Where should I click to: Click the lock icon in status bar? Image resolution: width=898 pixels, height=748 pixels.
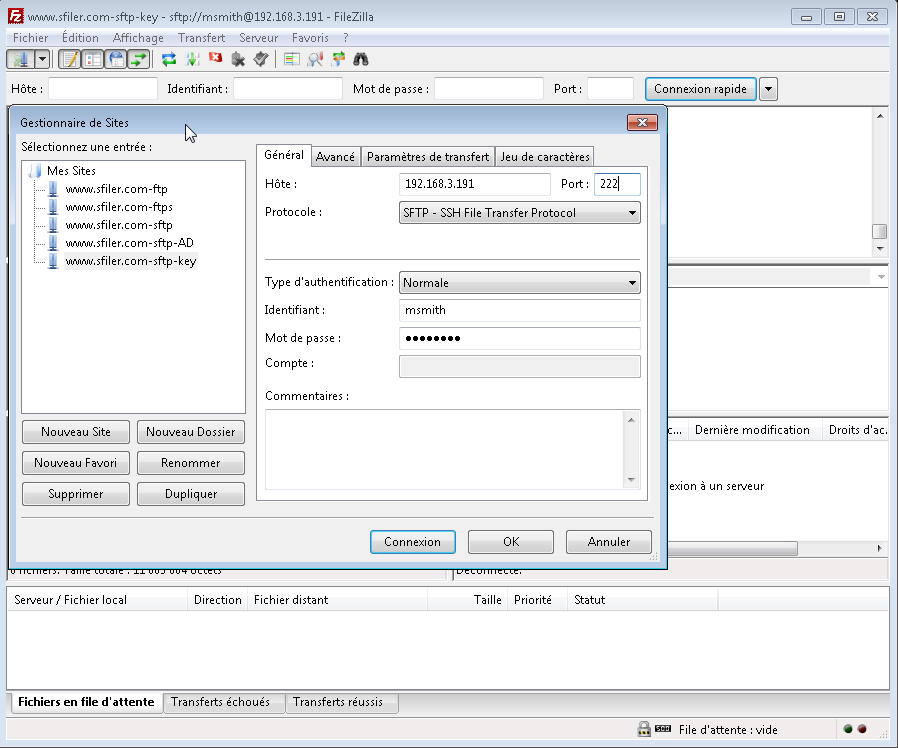coord(644,729)
